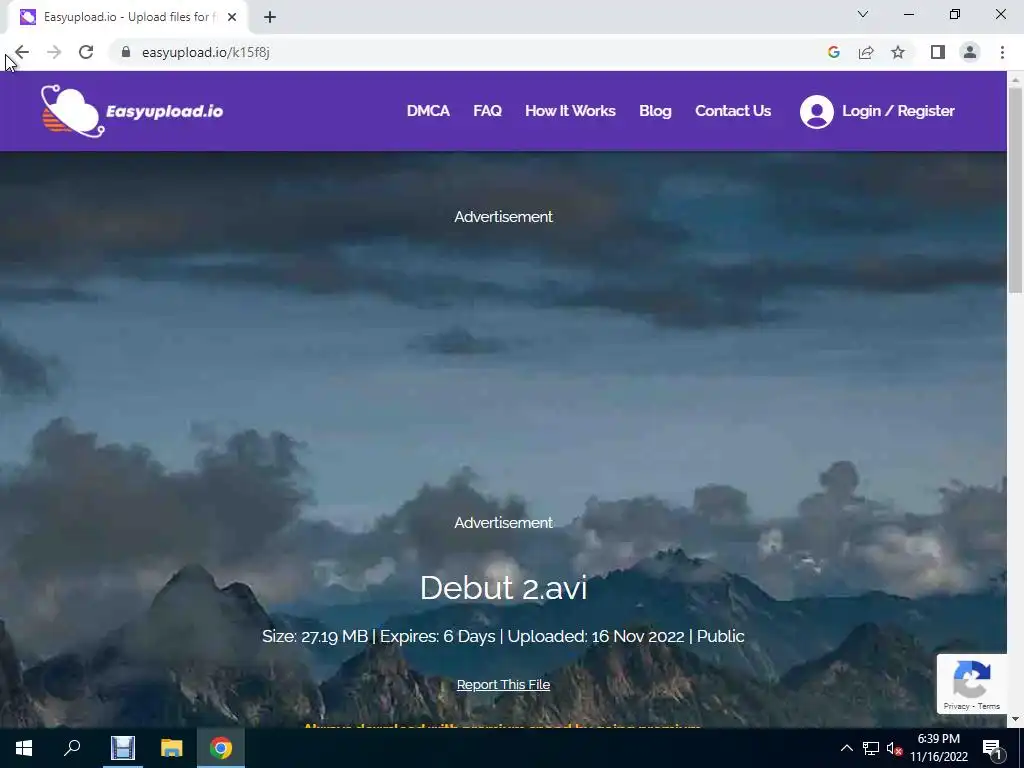The height and width of the screenshot is (768, 1024).
Task: Open Windows taskbar search
Action: [72, 748]
